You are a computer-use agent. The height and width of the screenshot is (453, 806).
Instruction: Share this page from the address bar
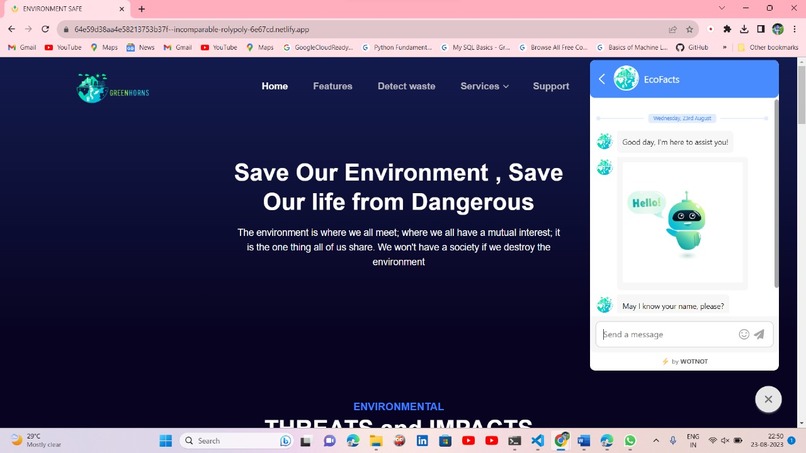[x=672, y=29]
